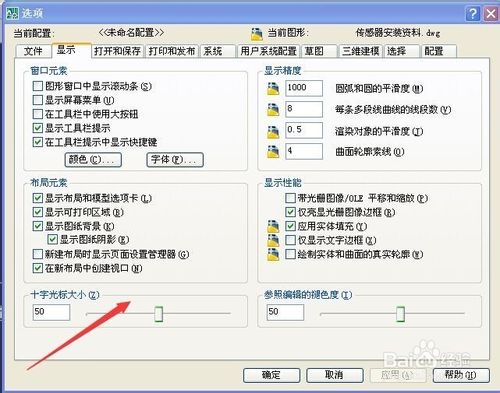This screenshot has height=393, width=500.
Task: Enable 带光栅图像/OLE 平移和缩放 checkbox
Action: pos(290,198)
